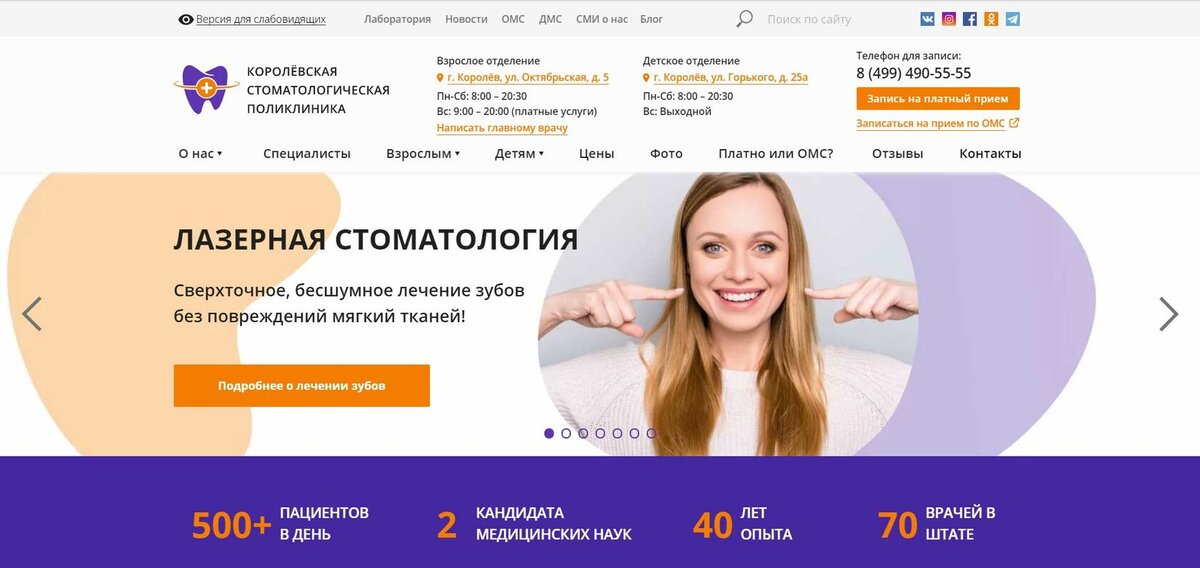The image size is (1200, 568).
Task: Select the second carousel slide dot
Action: [x=566, y=433]
